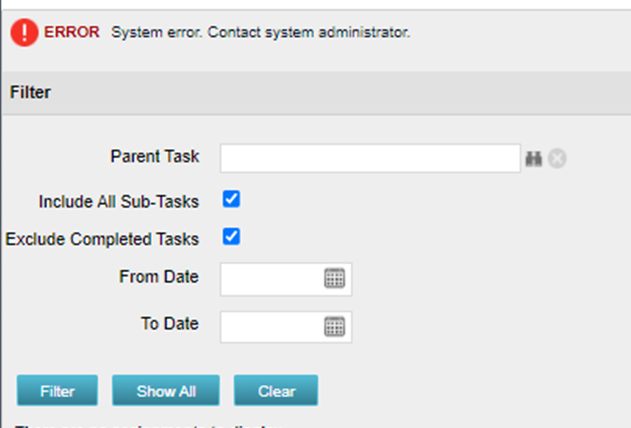Uncheck Include All Sub-Tasks checkbox
Image resolution: width=631 pixels, height=428 pixels.
pyautogui.click(x=231, y=199)
